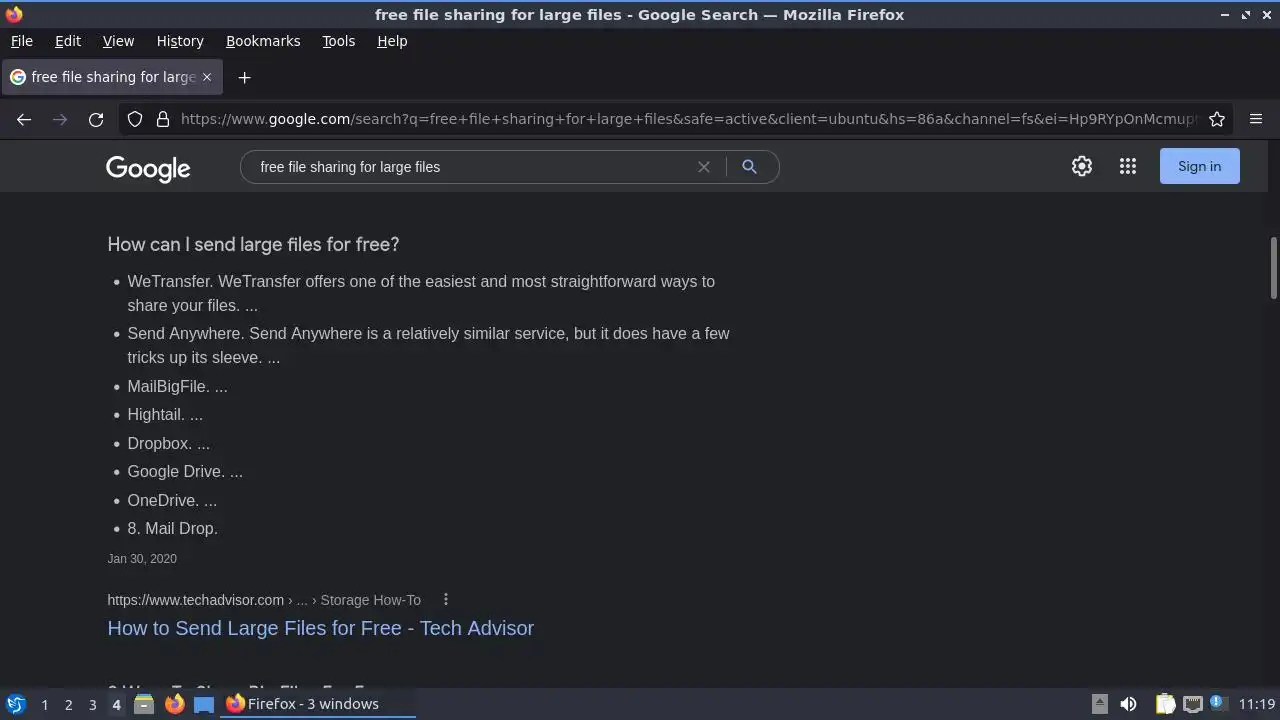The width and height of the screenshot is (1280, 720).
Task: Open the Bookmarks menu
Action: (263, 41)
